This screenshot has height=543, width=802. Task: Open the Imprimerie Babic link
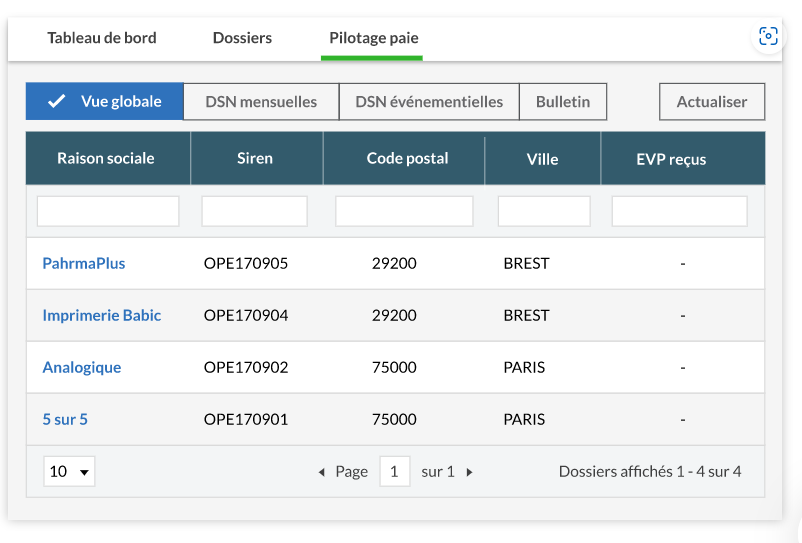point(101,315)
